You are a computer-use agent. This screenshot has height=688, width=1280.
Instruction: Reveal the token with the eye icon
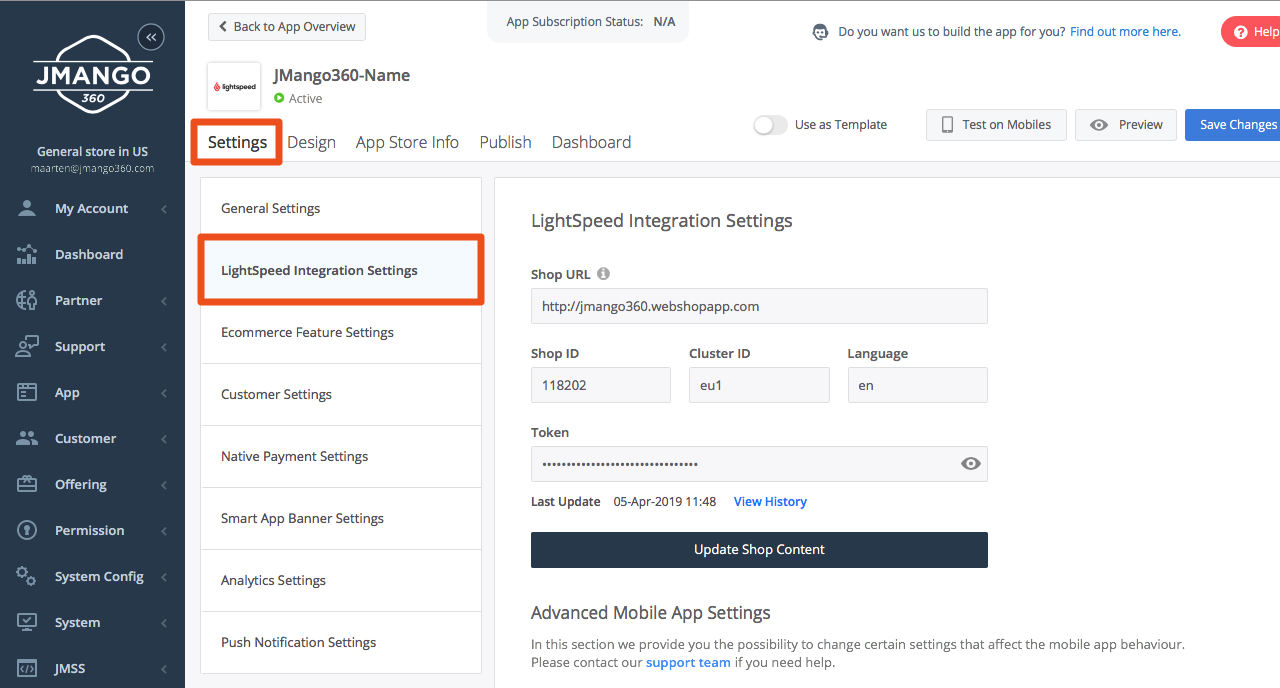coord(970,464)
